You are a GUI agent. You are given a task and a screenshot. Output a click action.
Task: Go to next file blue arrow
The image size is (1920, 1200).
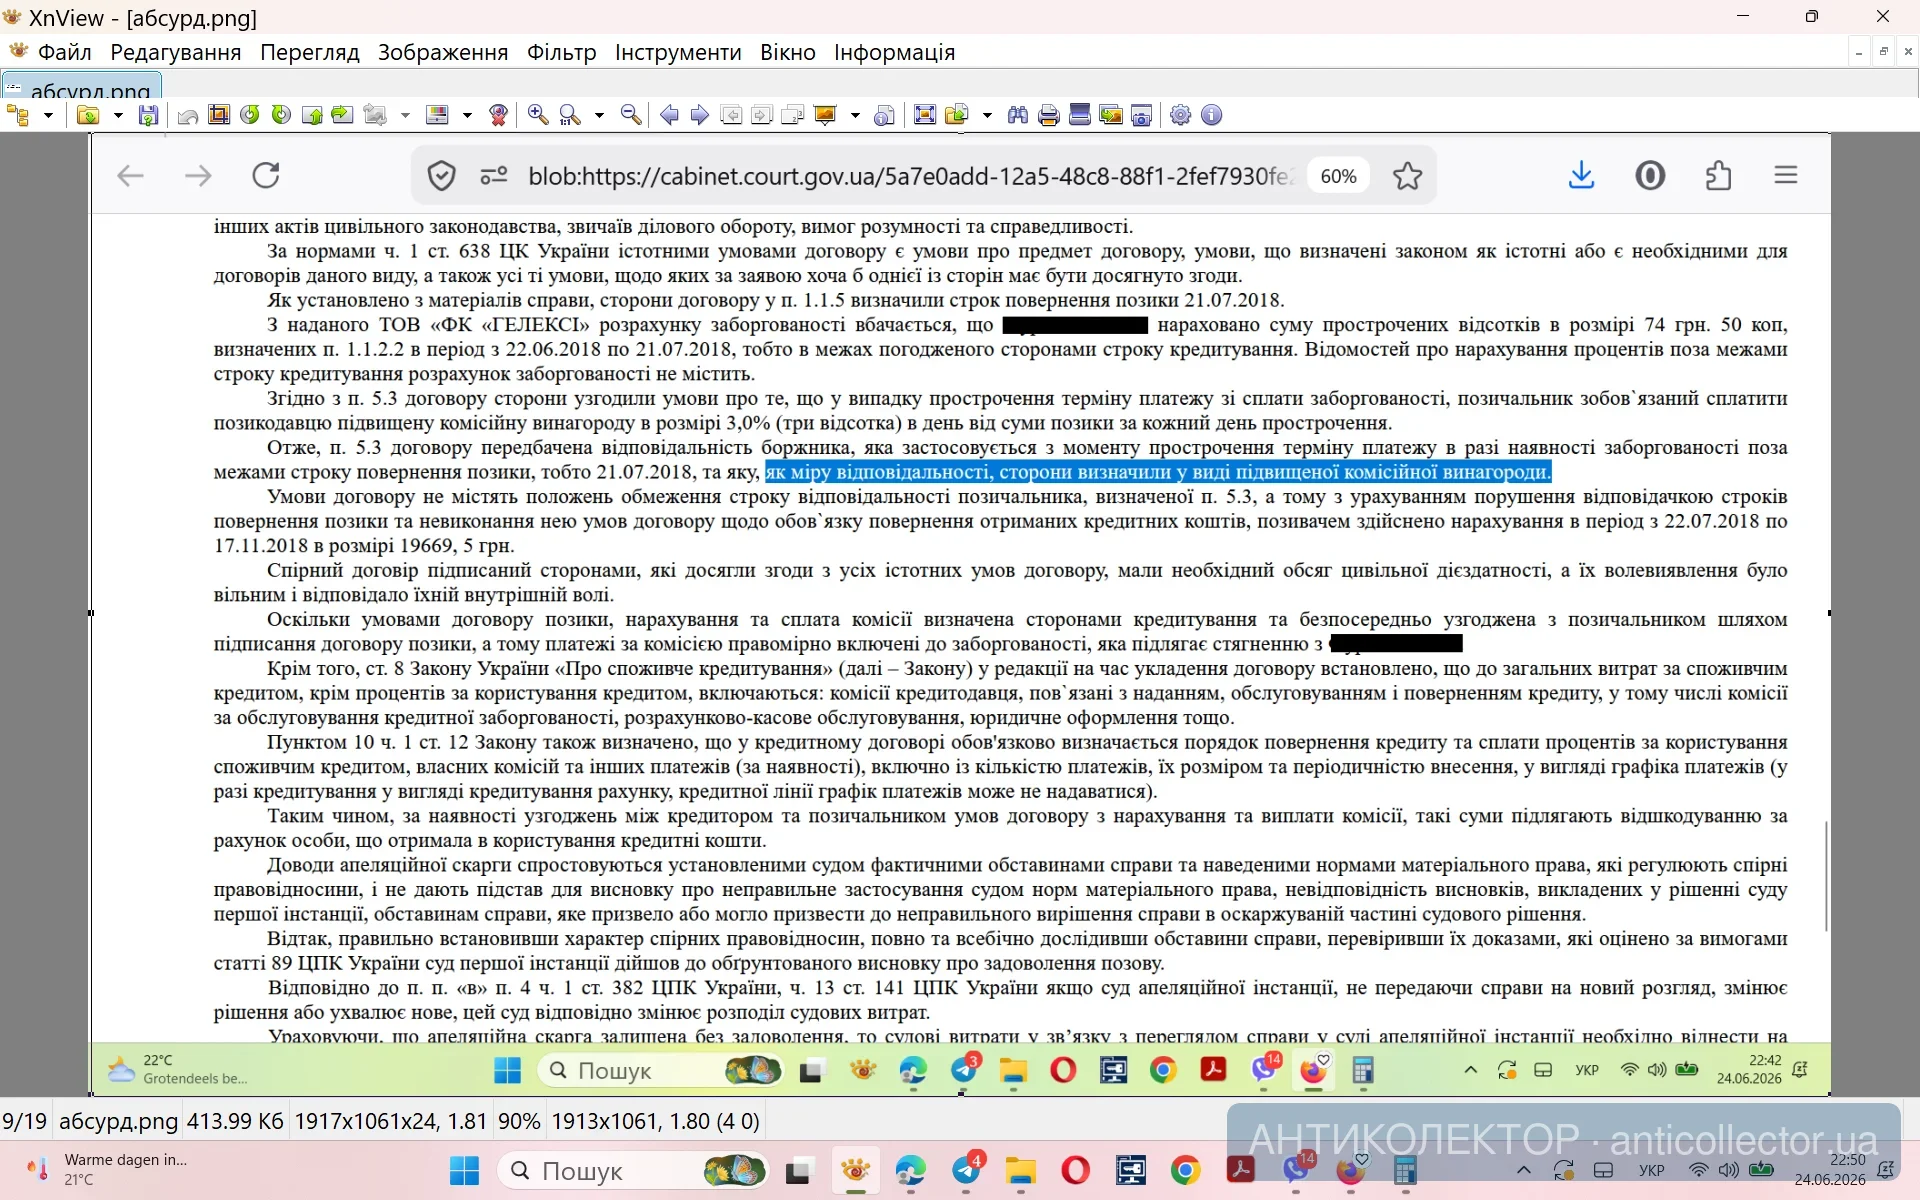coord(700,115)
